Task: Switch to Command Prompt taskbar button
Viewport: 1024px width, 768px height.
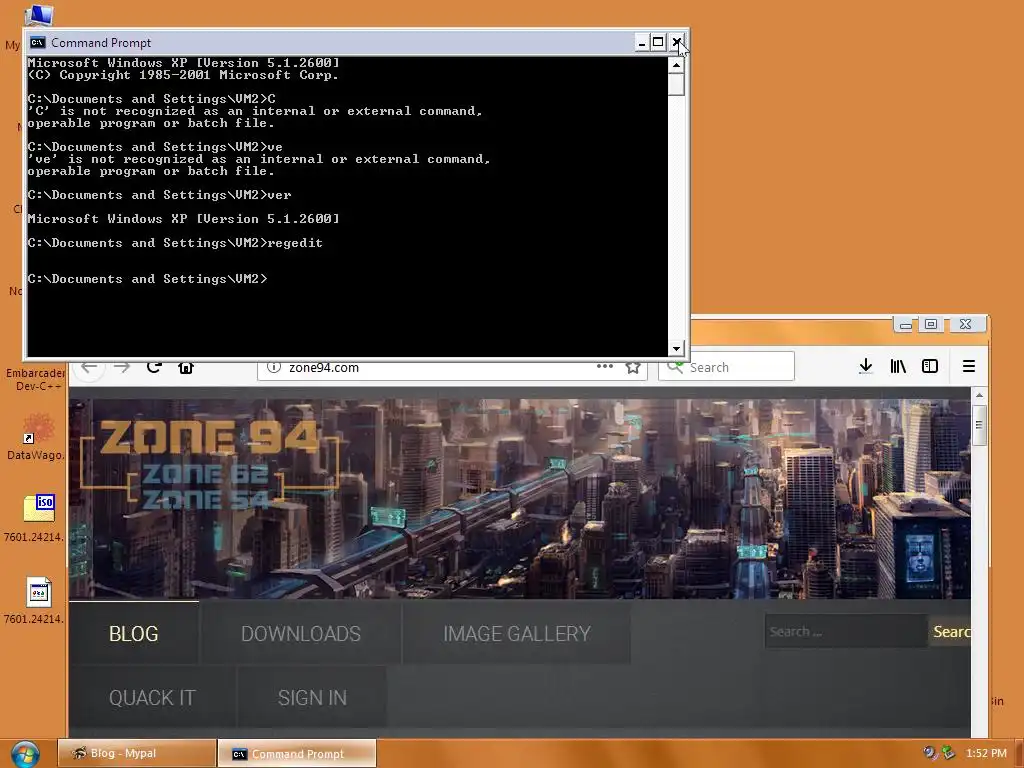Action: 297,754
